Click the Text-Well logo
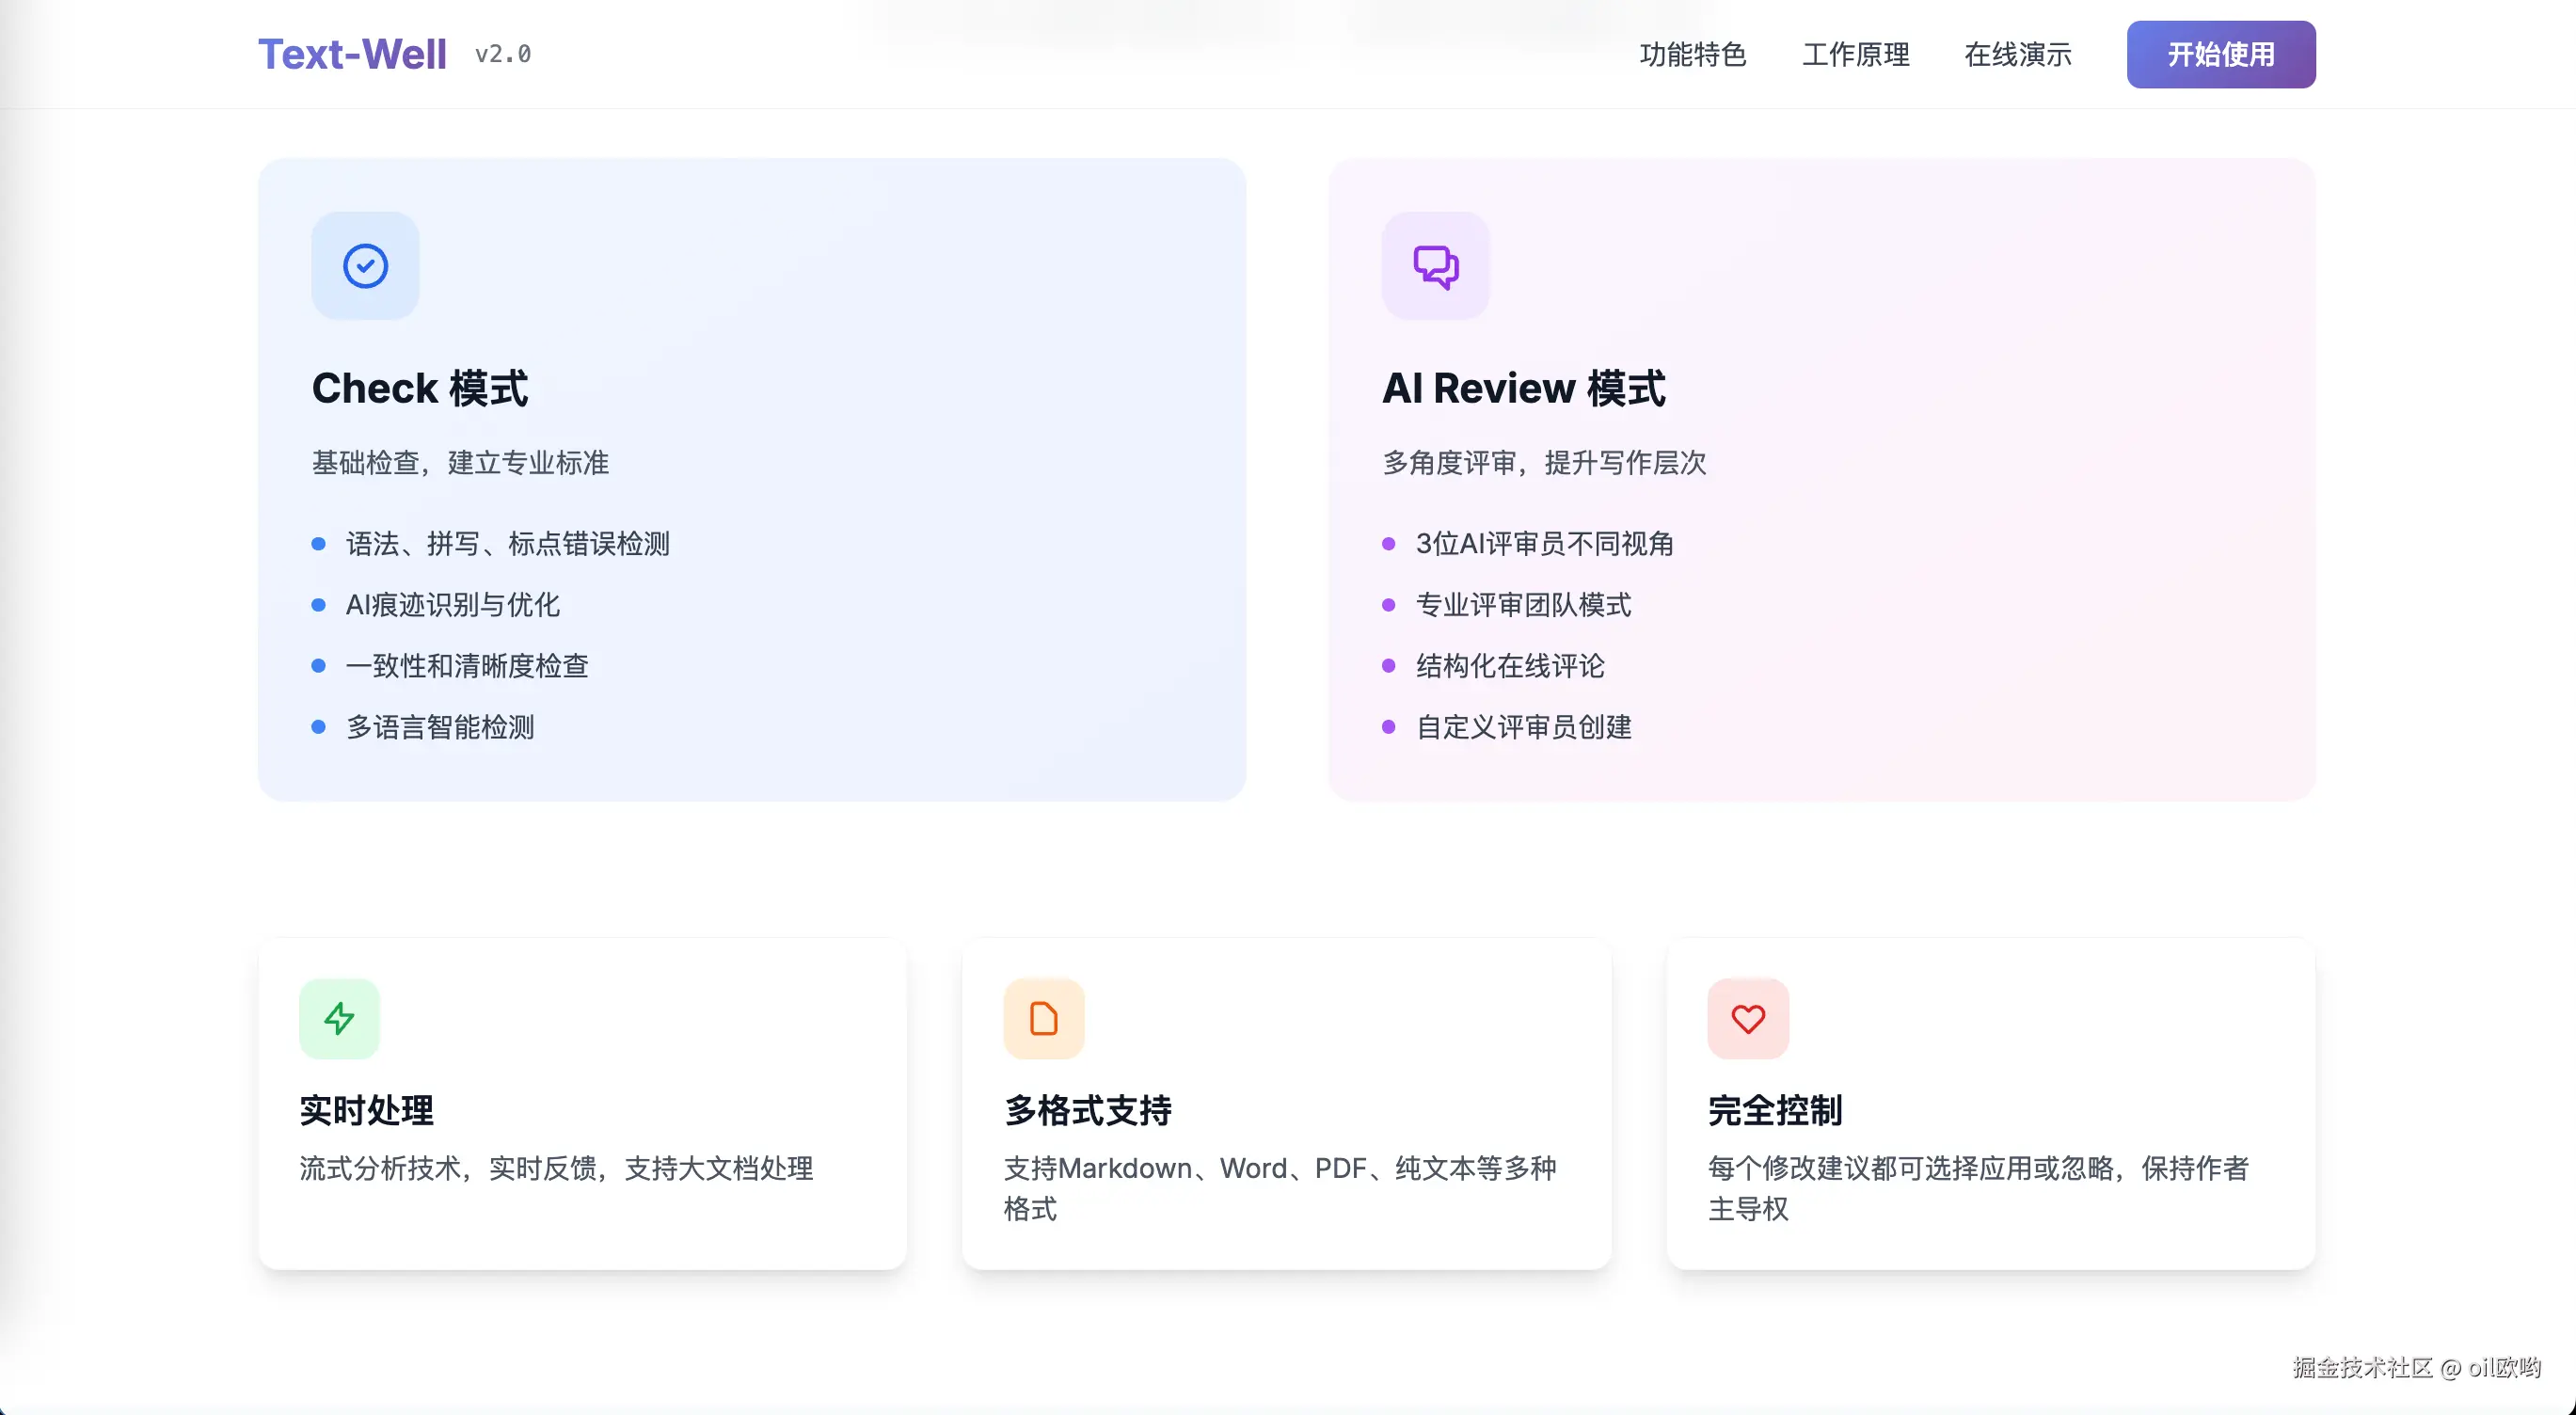 tap(352, 54)
